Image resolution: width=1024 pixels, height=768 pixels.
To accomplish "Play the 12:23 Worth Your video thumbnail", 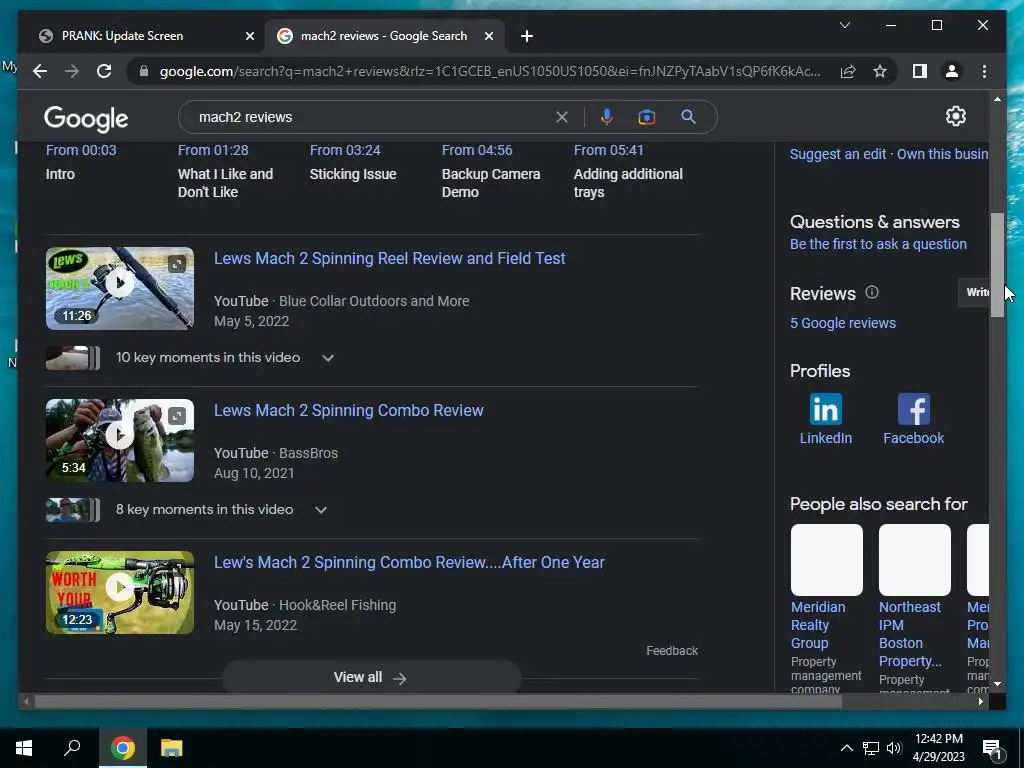I will click(x=120, y=592).
